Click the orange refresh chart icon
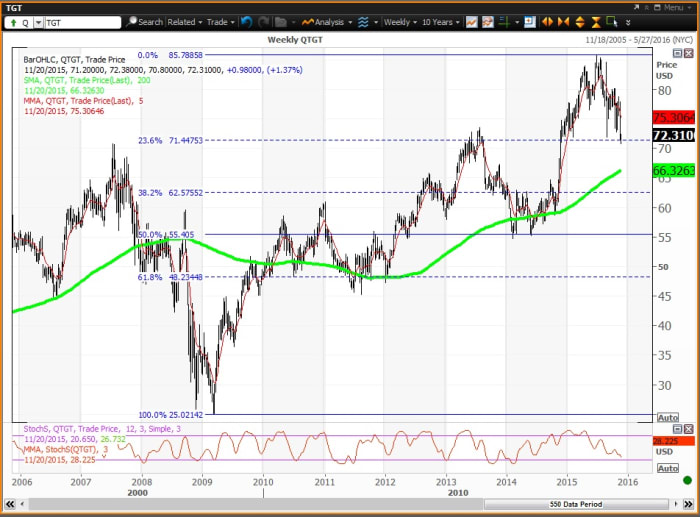Viewport: 700px width, 517px height. point(488,22)
